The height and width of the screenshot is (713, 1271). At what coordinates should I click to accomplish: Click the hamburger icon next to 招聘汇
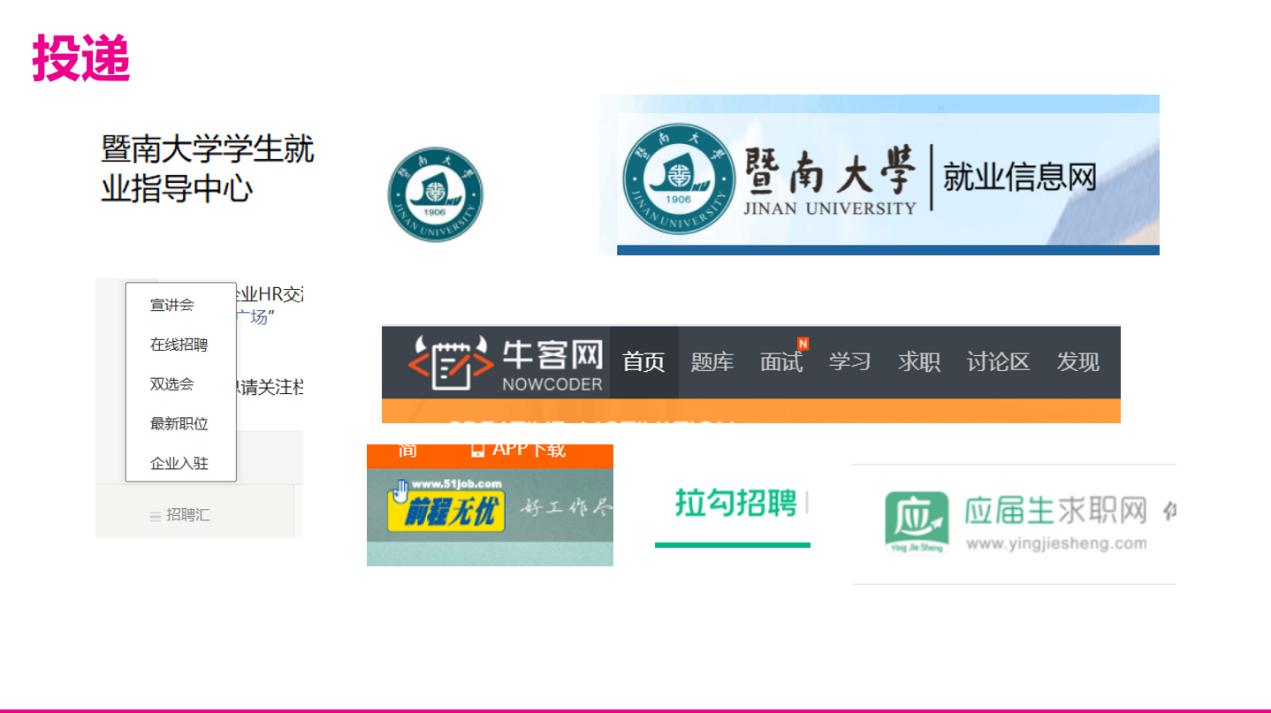[155, 516]
